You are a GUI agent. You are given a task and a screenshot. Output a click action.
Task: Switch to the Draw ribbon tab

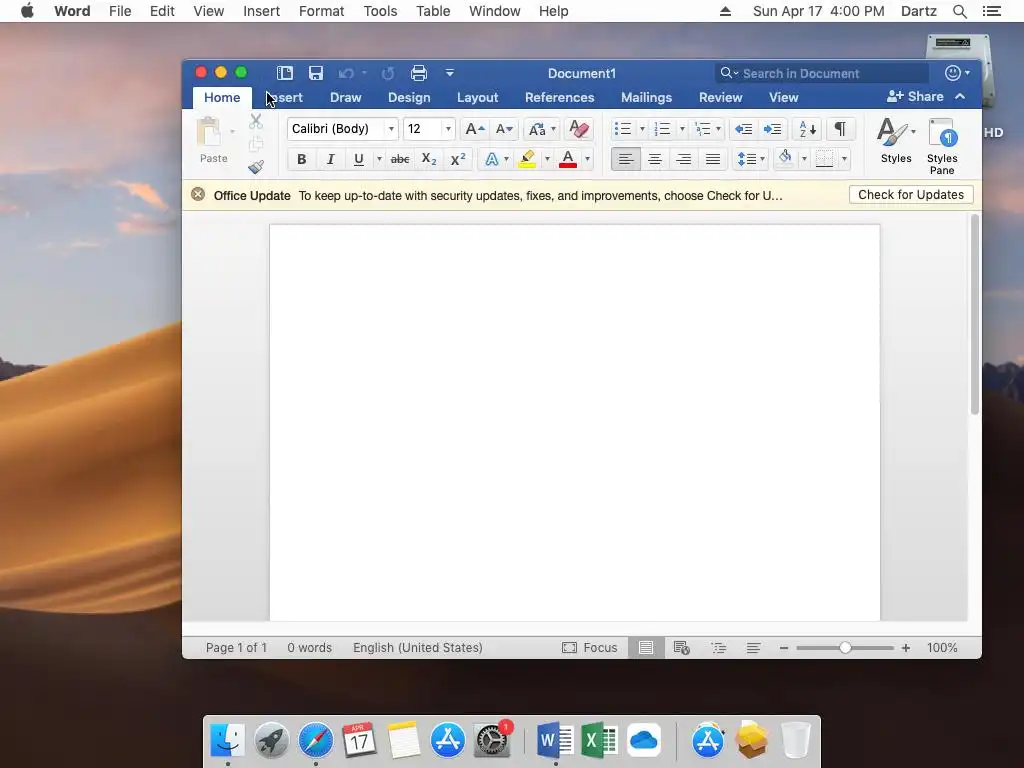[x=345, y=97]
